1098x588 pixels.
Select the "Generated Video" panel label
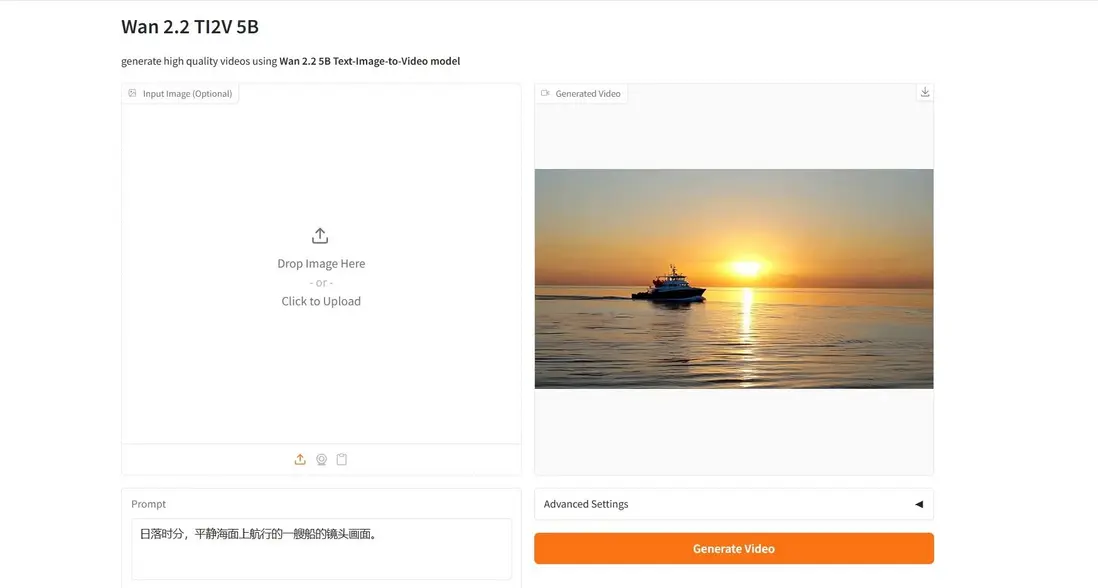click(x=588, y=94)
